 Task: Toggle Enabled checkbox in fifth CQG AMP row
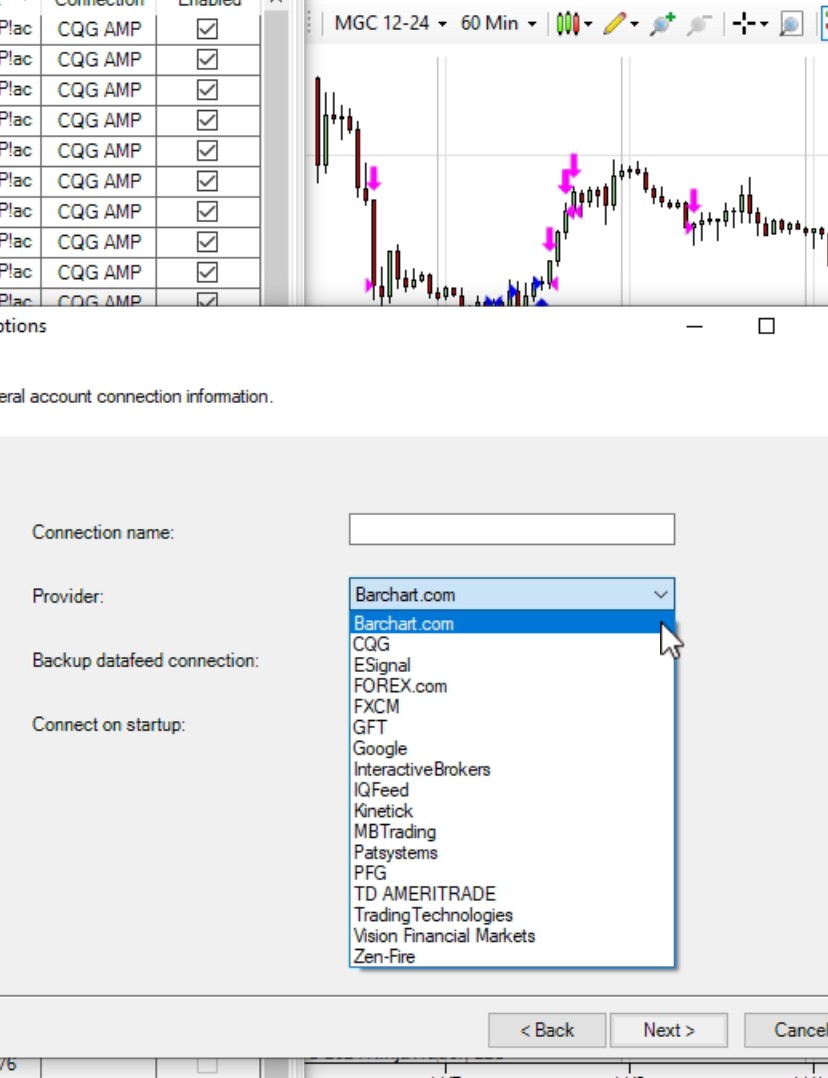point(207,150)
